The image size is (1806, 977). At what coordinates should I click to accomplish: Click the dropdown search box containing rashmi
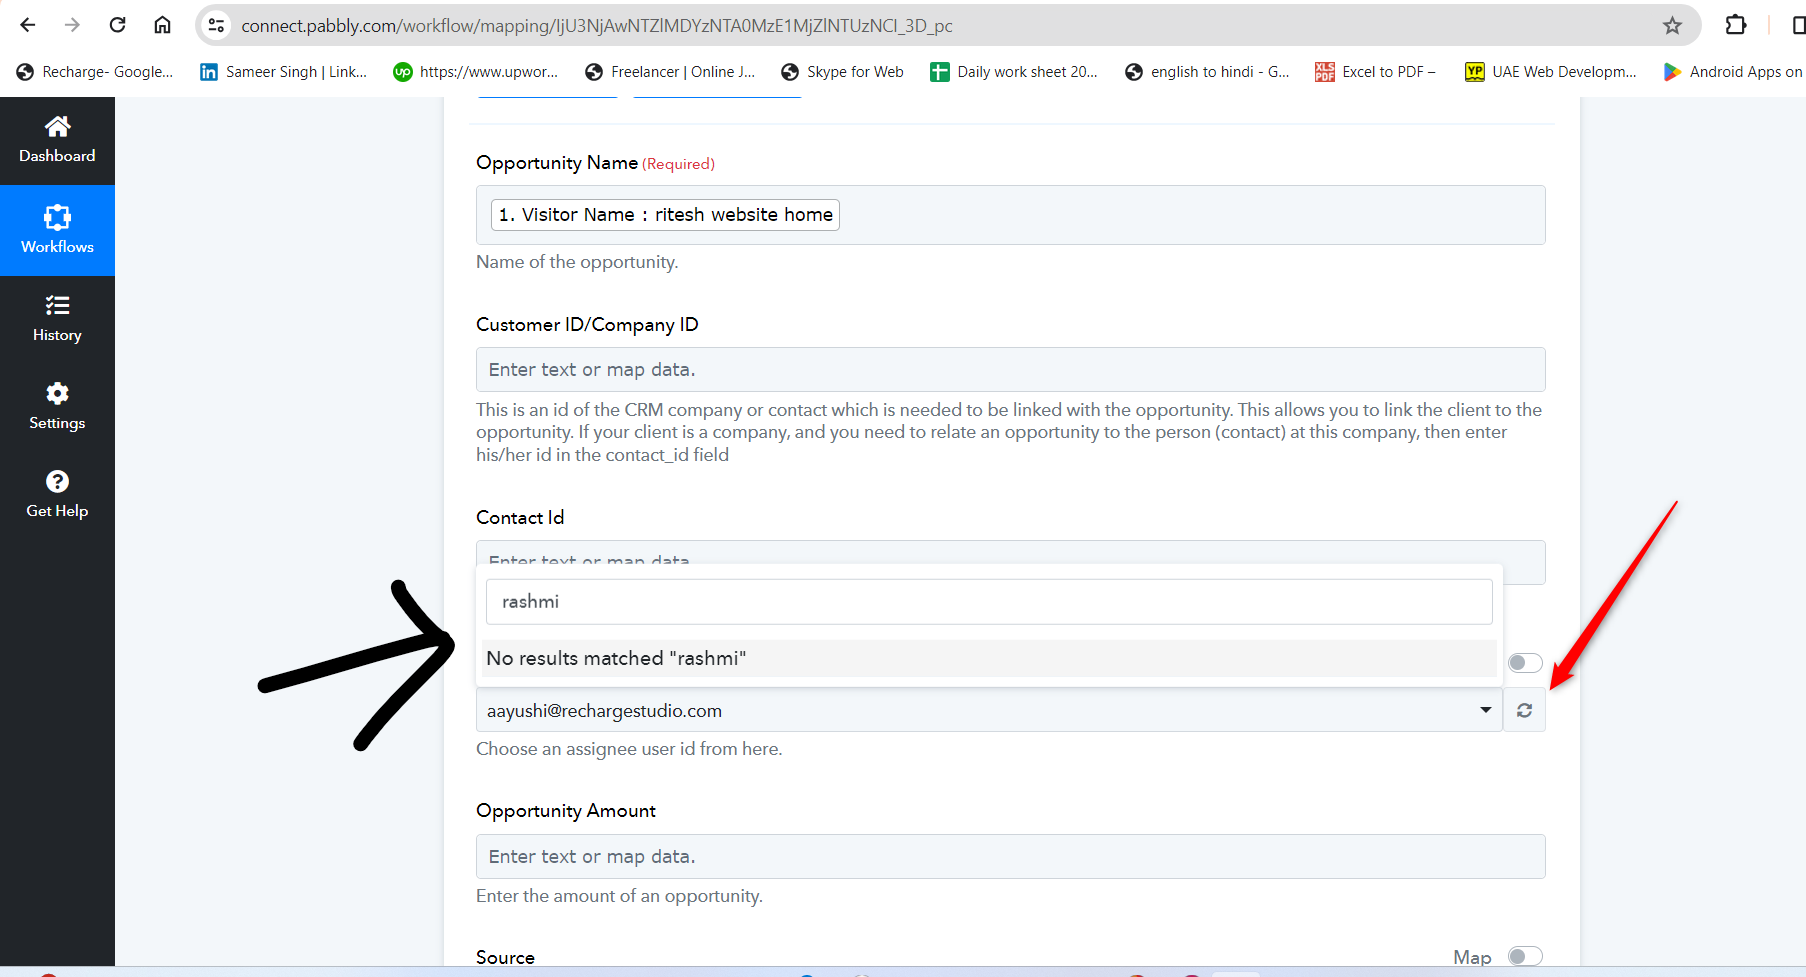[988, 602]
